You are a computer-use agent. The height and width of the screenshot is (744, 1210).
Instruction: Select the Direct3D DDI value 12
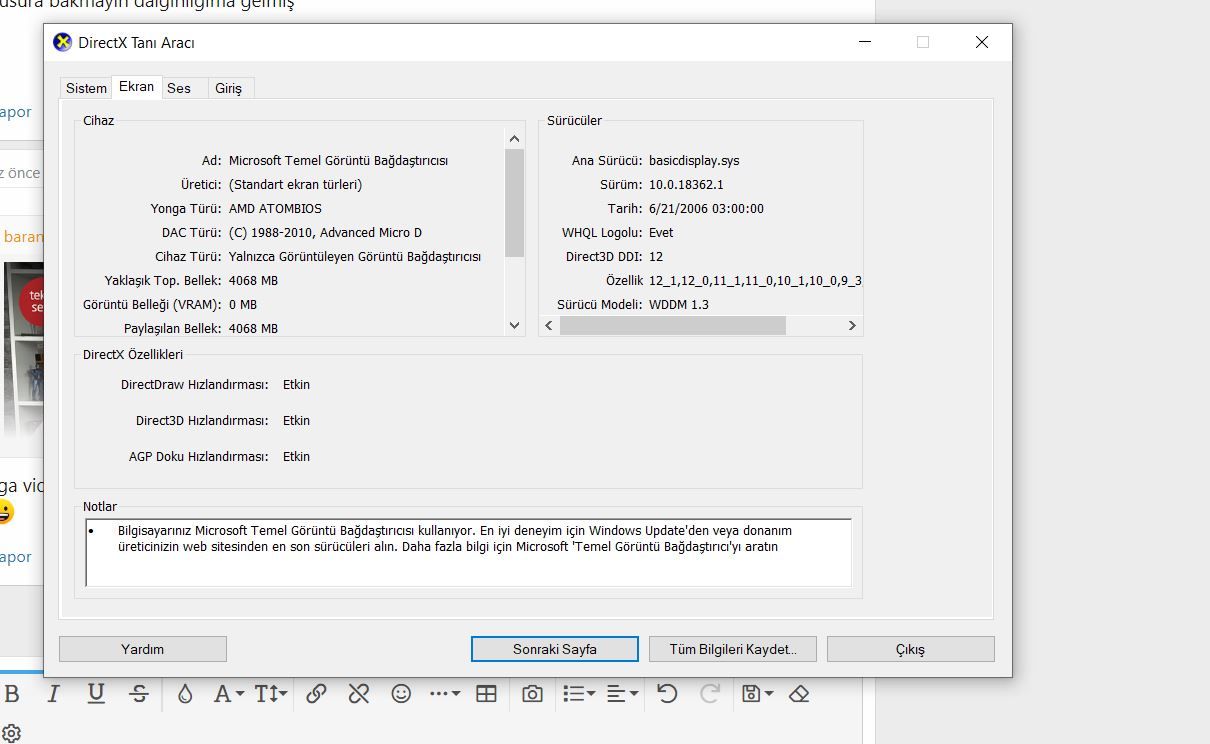pos(656,257)
